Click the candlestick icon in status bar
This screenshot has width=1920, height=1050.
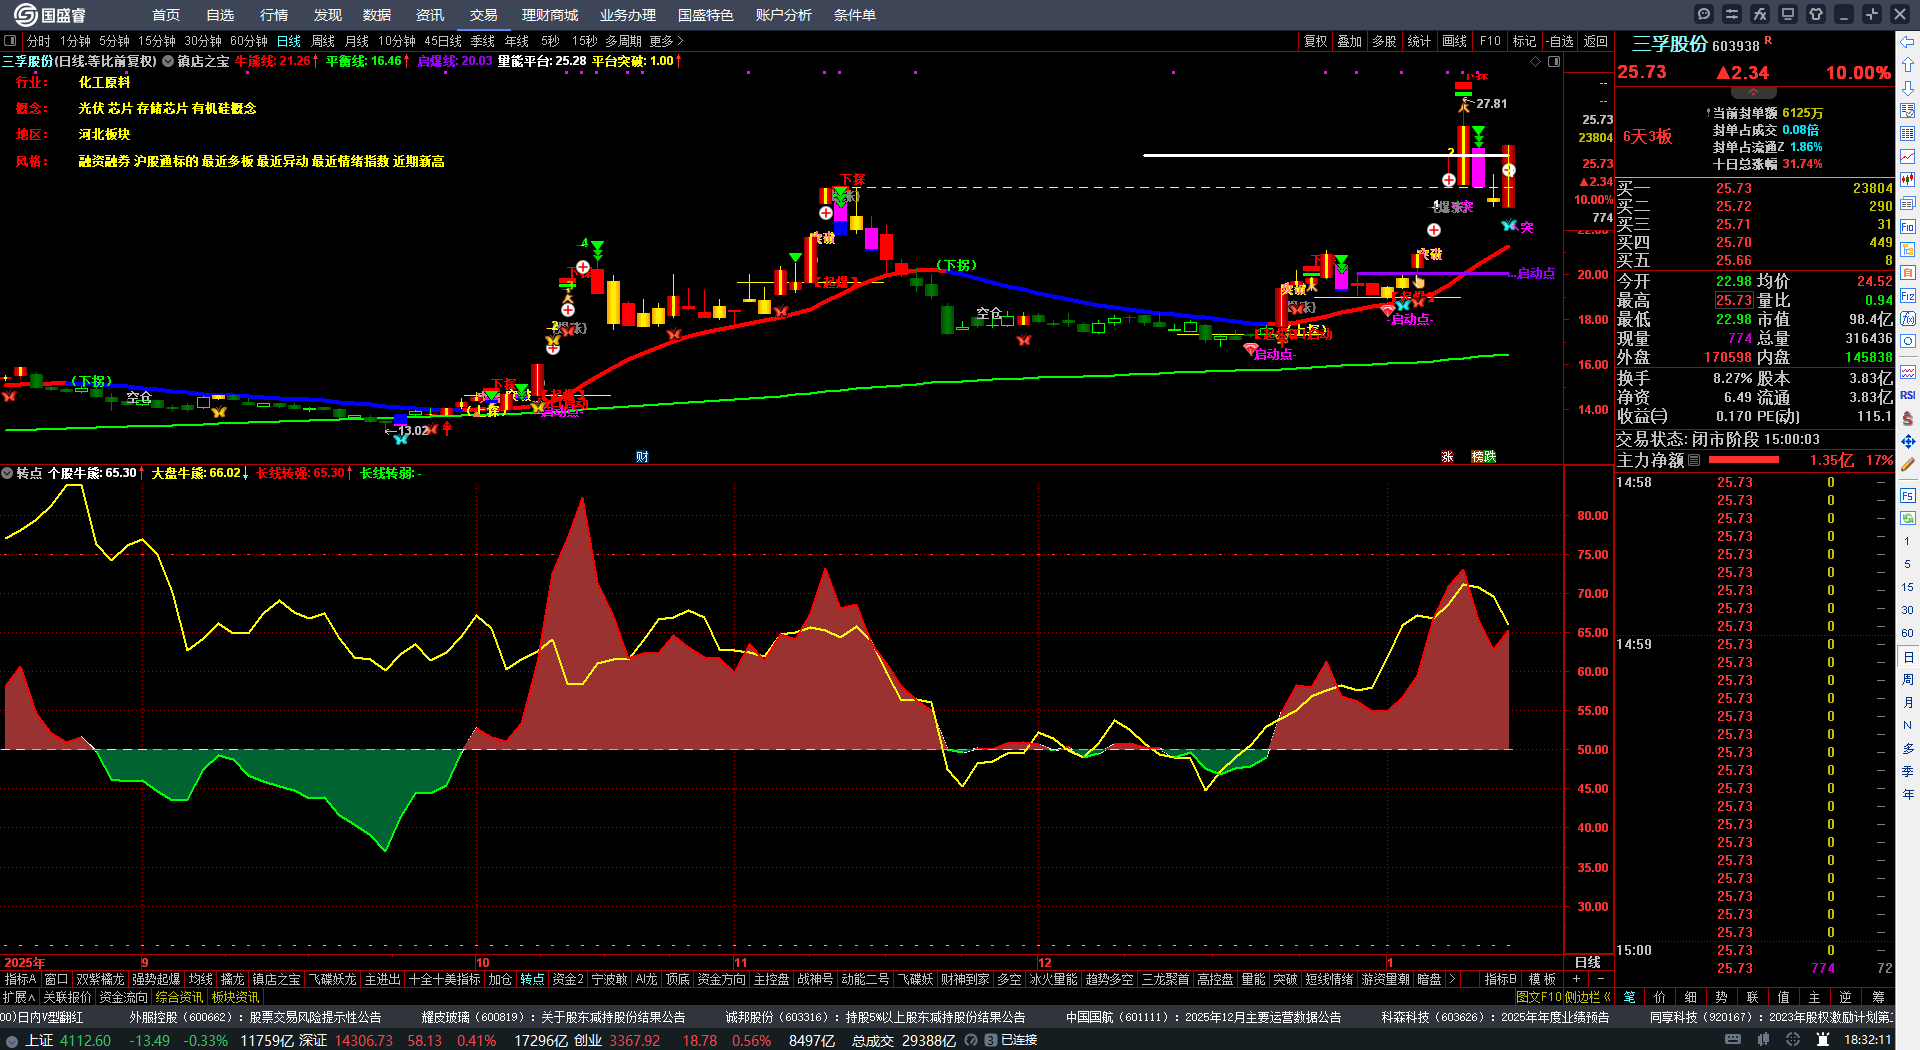click(x=1765, y=1040)
